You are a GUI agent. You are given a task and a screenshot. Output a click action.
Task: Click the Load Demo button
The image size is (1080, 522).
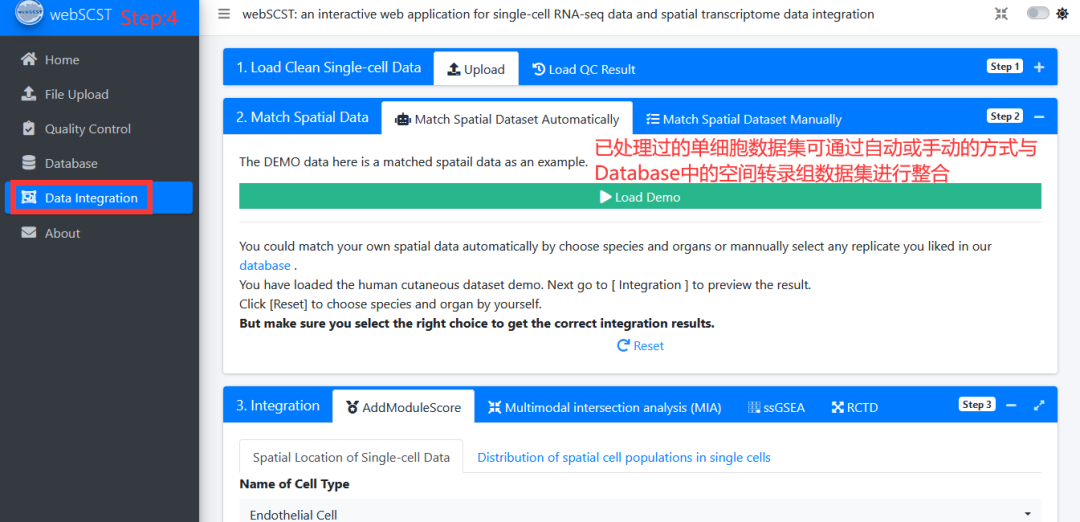pos(640,196)
